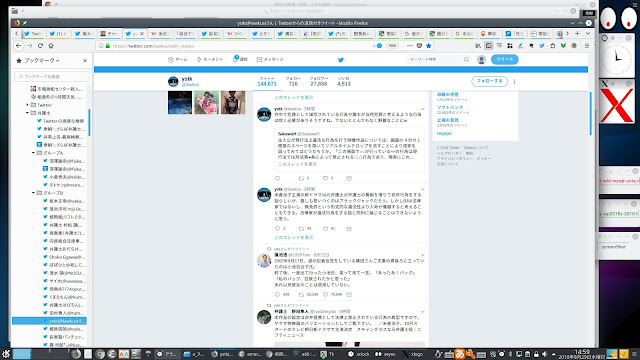Open the chevron menu on the second ystk tweet
This screenshot has width=640, height=360.
(x=422, y=189)
